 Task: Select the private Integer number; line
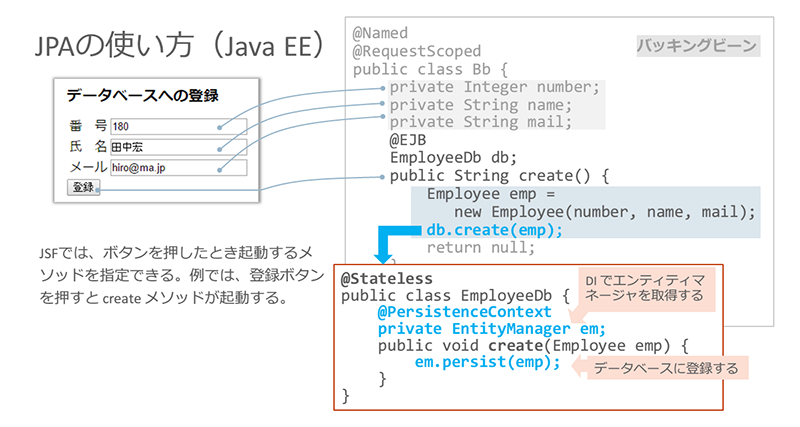[495, 87]
